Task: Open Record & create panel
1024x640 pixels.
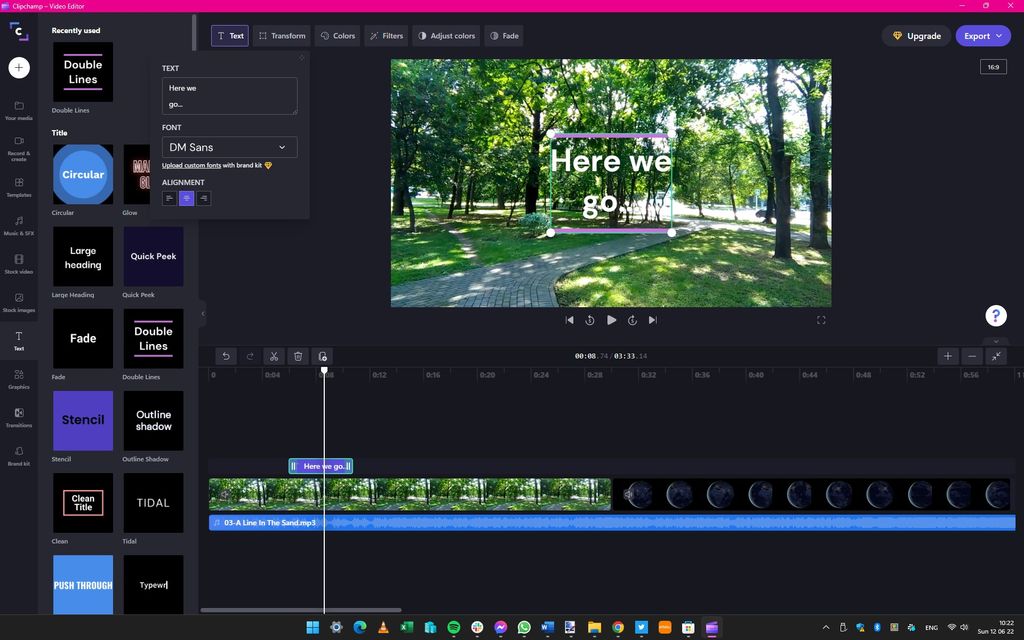Action: pyautogui.click(x=19, y=149)
